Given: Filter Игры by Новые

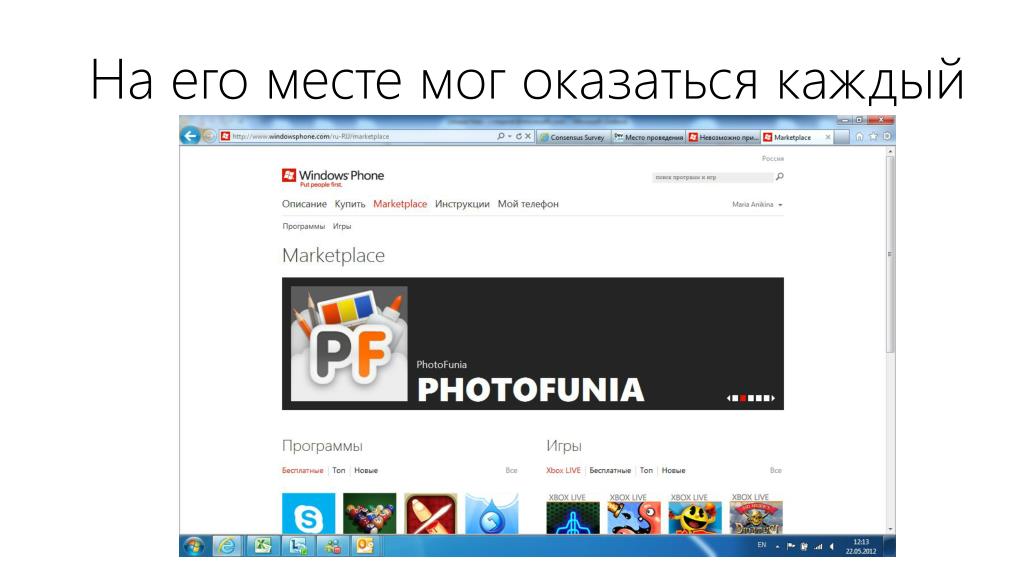Looking at the screenshot, I should (x=673, y=470).
